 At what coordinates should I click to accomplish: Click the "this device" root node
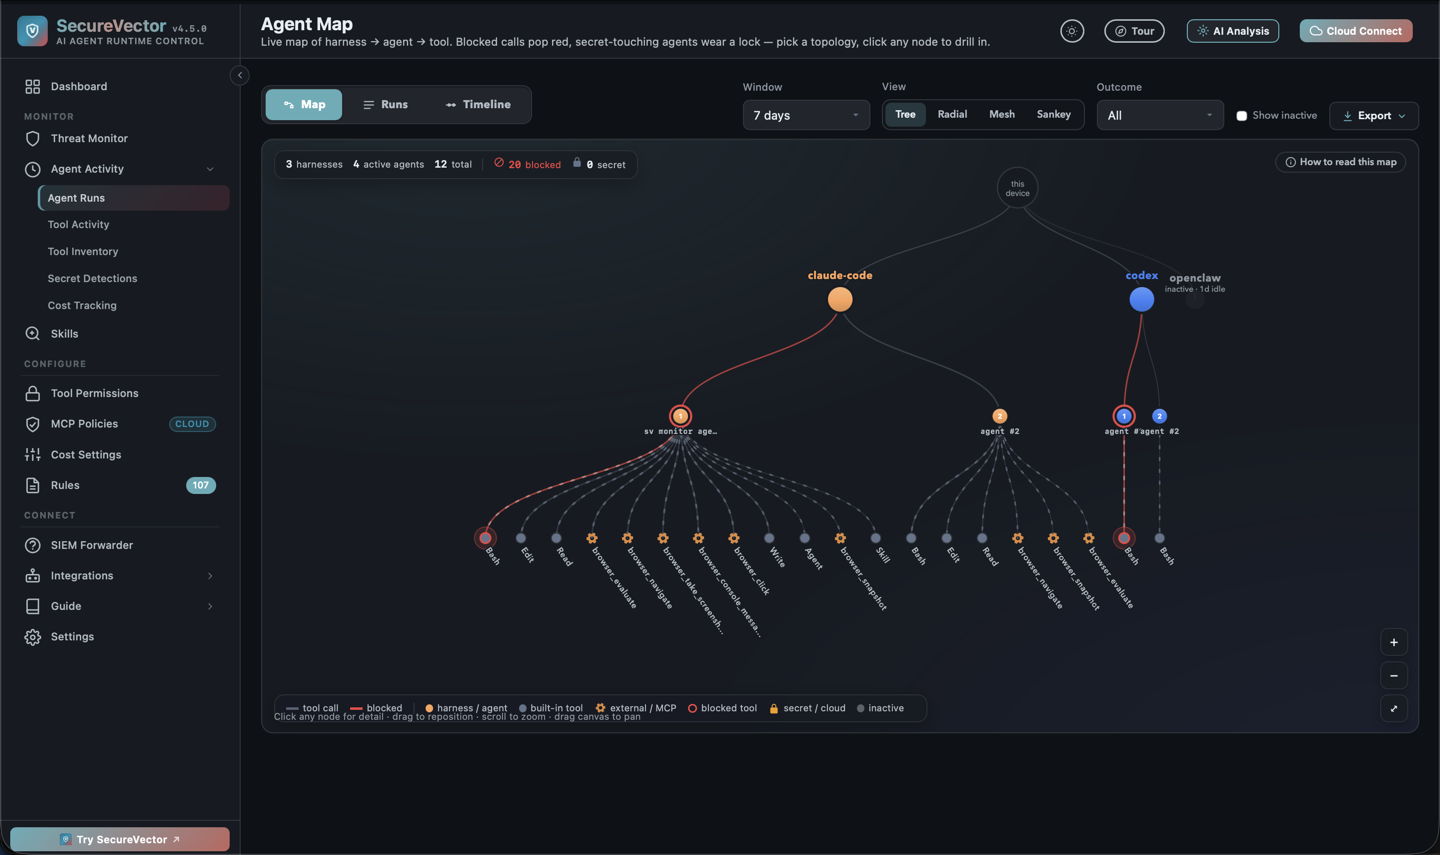click(1017, 188)
